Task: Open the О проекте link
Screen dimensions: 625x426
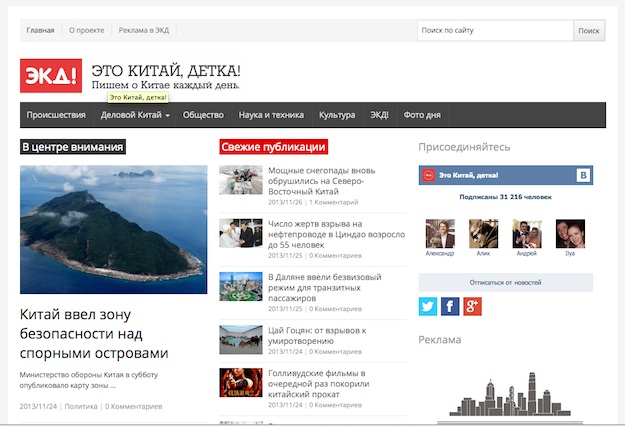Action: click(x=86, y=30)
